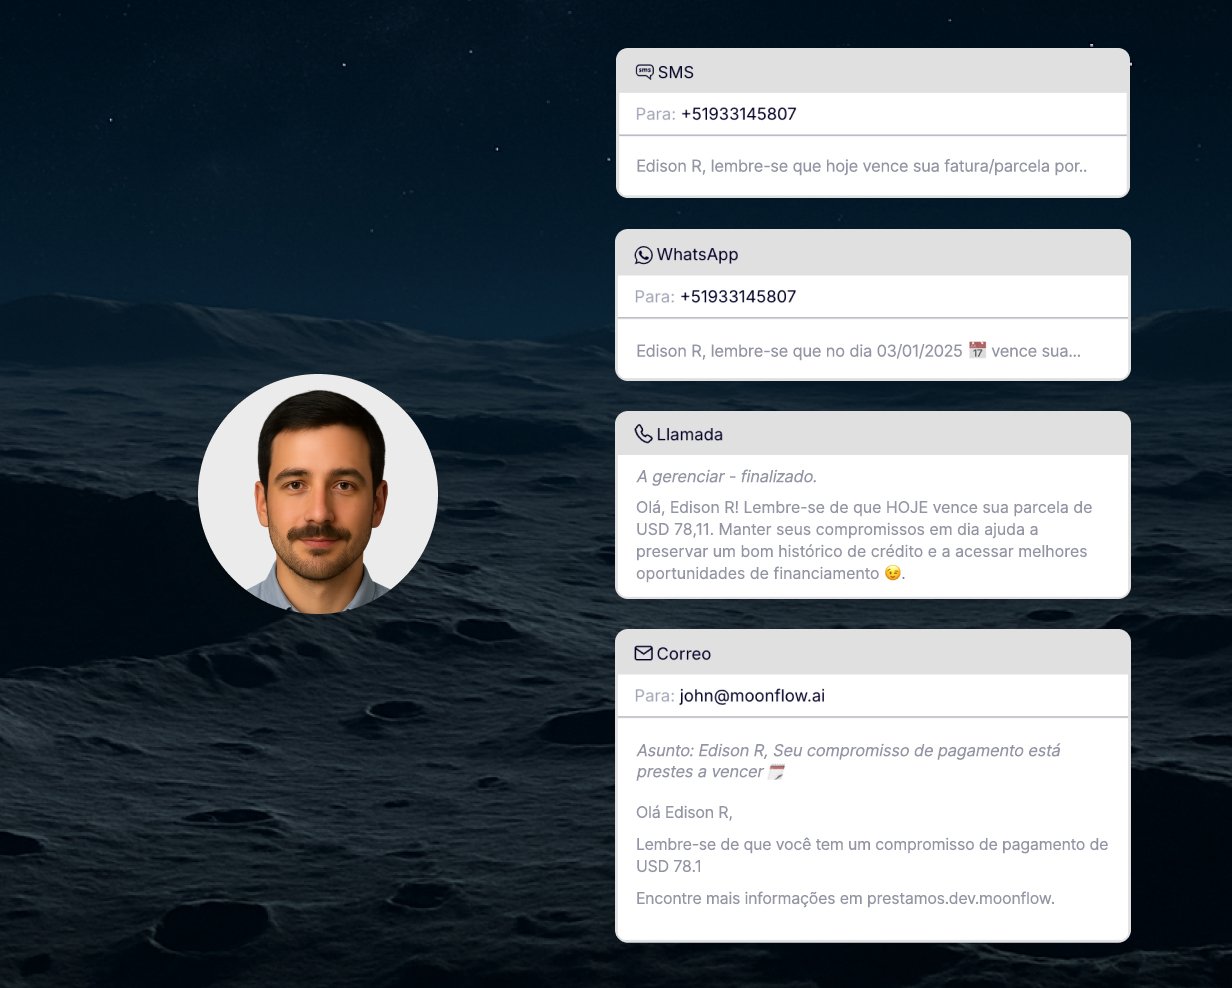Open the WhatsApp message preview with 03/01/2025

pyautogui.click(x=857, y=351)
